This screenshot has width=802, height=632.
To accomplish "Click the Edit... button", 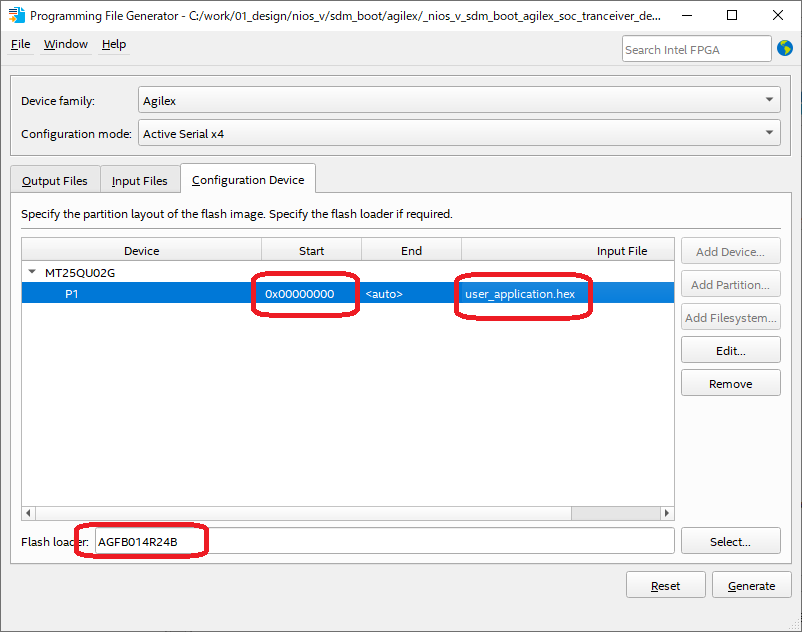I will point(730,351).
